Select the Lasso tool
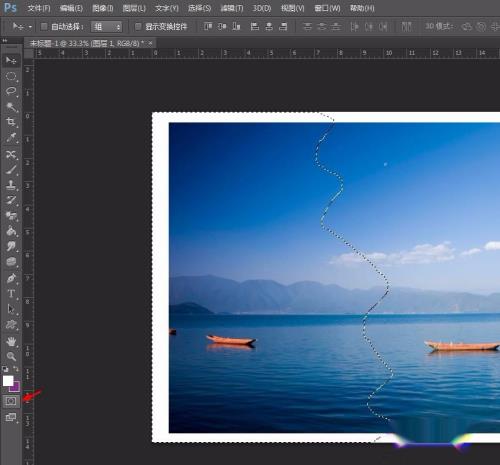500x465 pixels. (11, 91)
